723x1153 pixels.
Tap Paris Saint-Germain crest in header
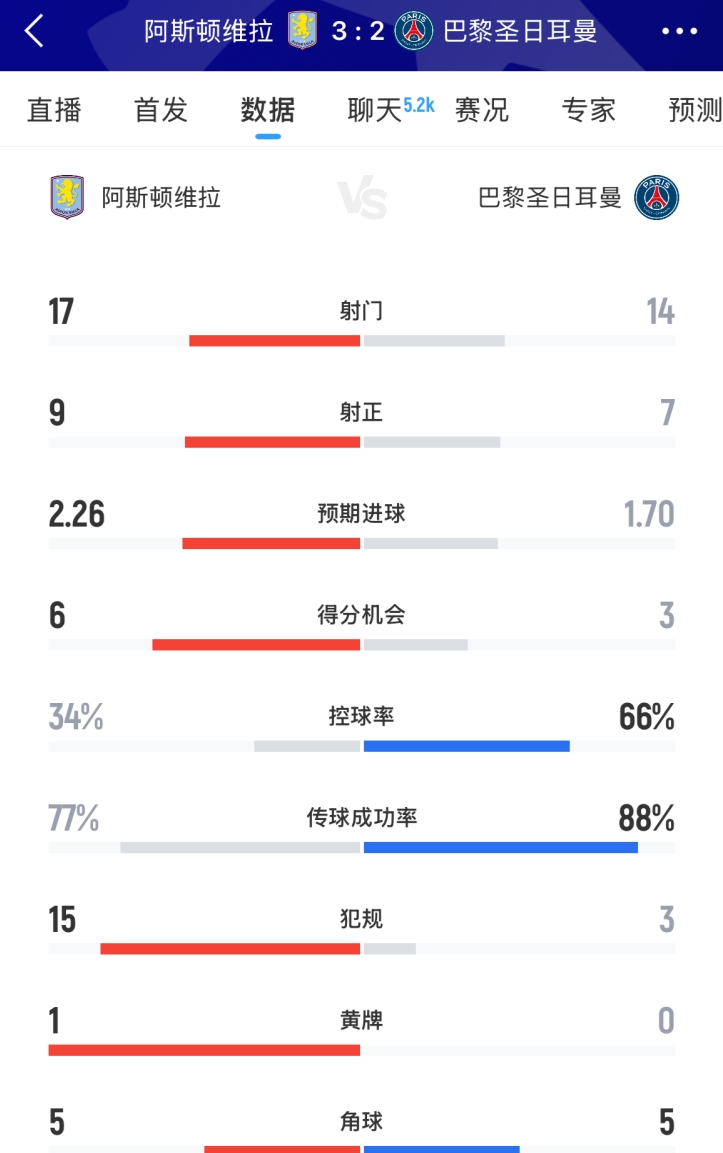click(413, 31)
